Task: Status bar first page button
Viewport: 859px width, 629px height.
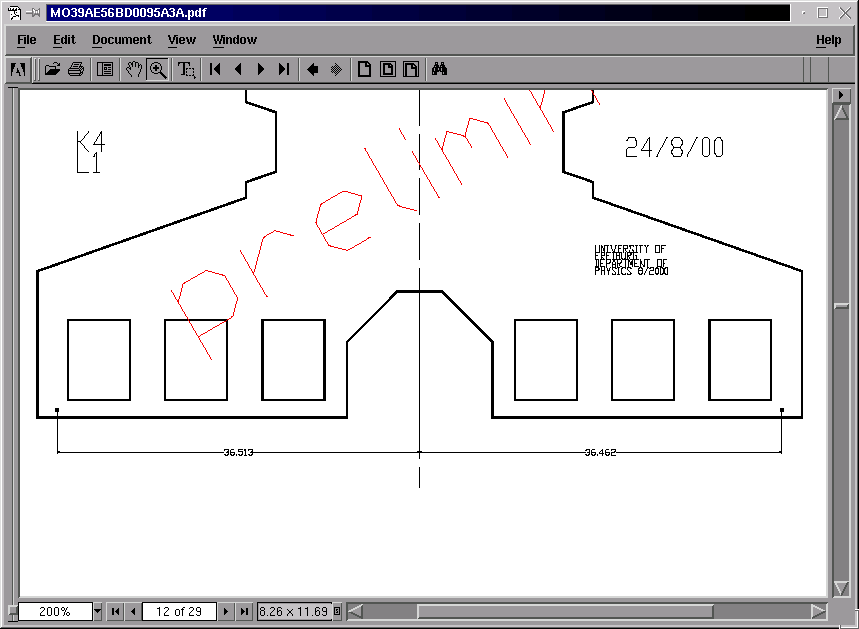Action: [x=116, y=611]
